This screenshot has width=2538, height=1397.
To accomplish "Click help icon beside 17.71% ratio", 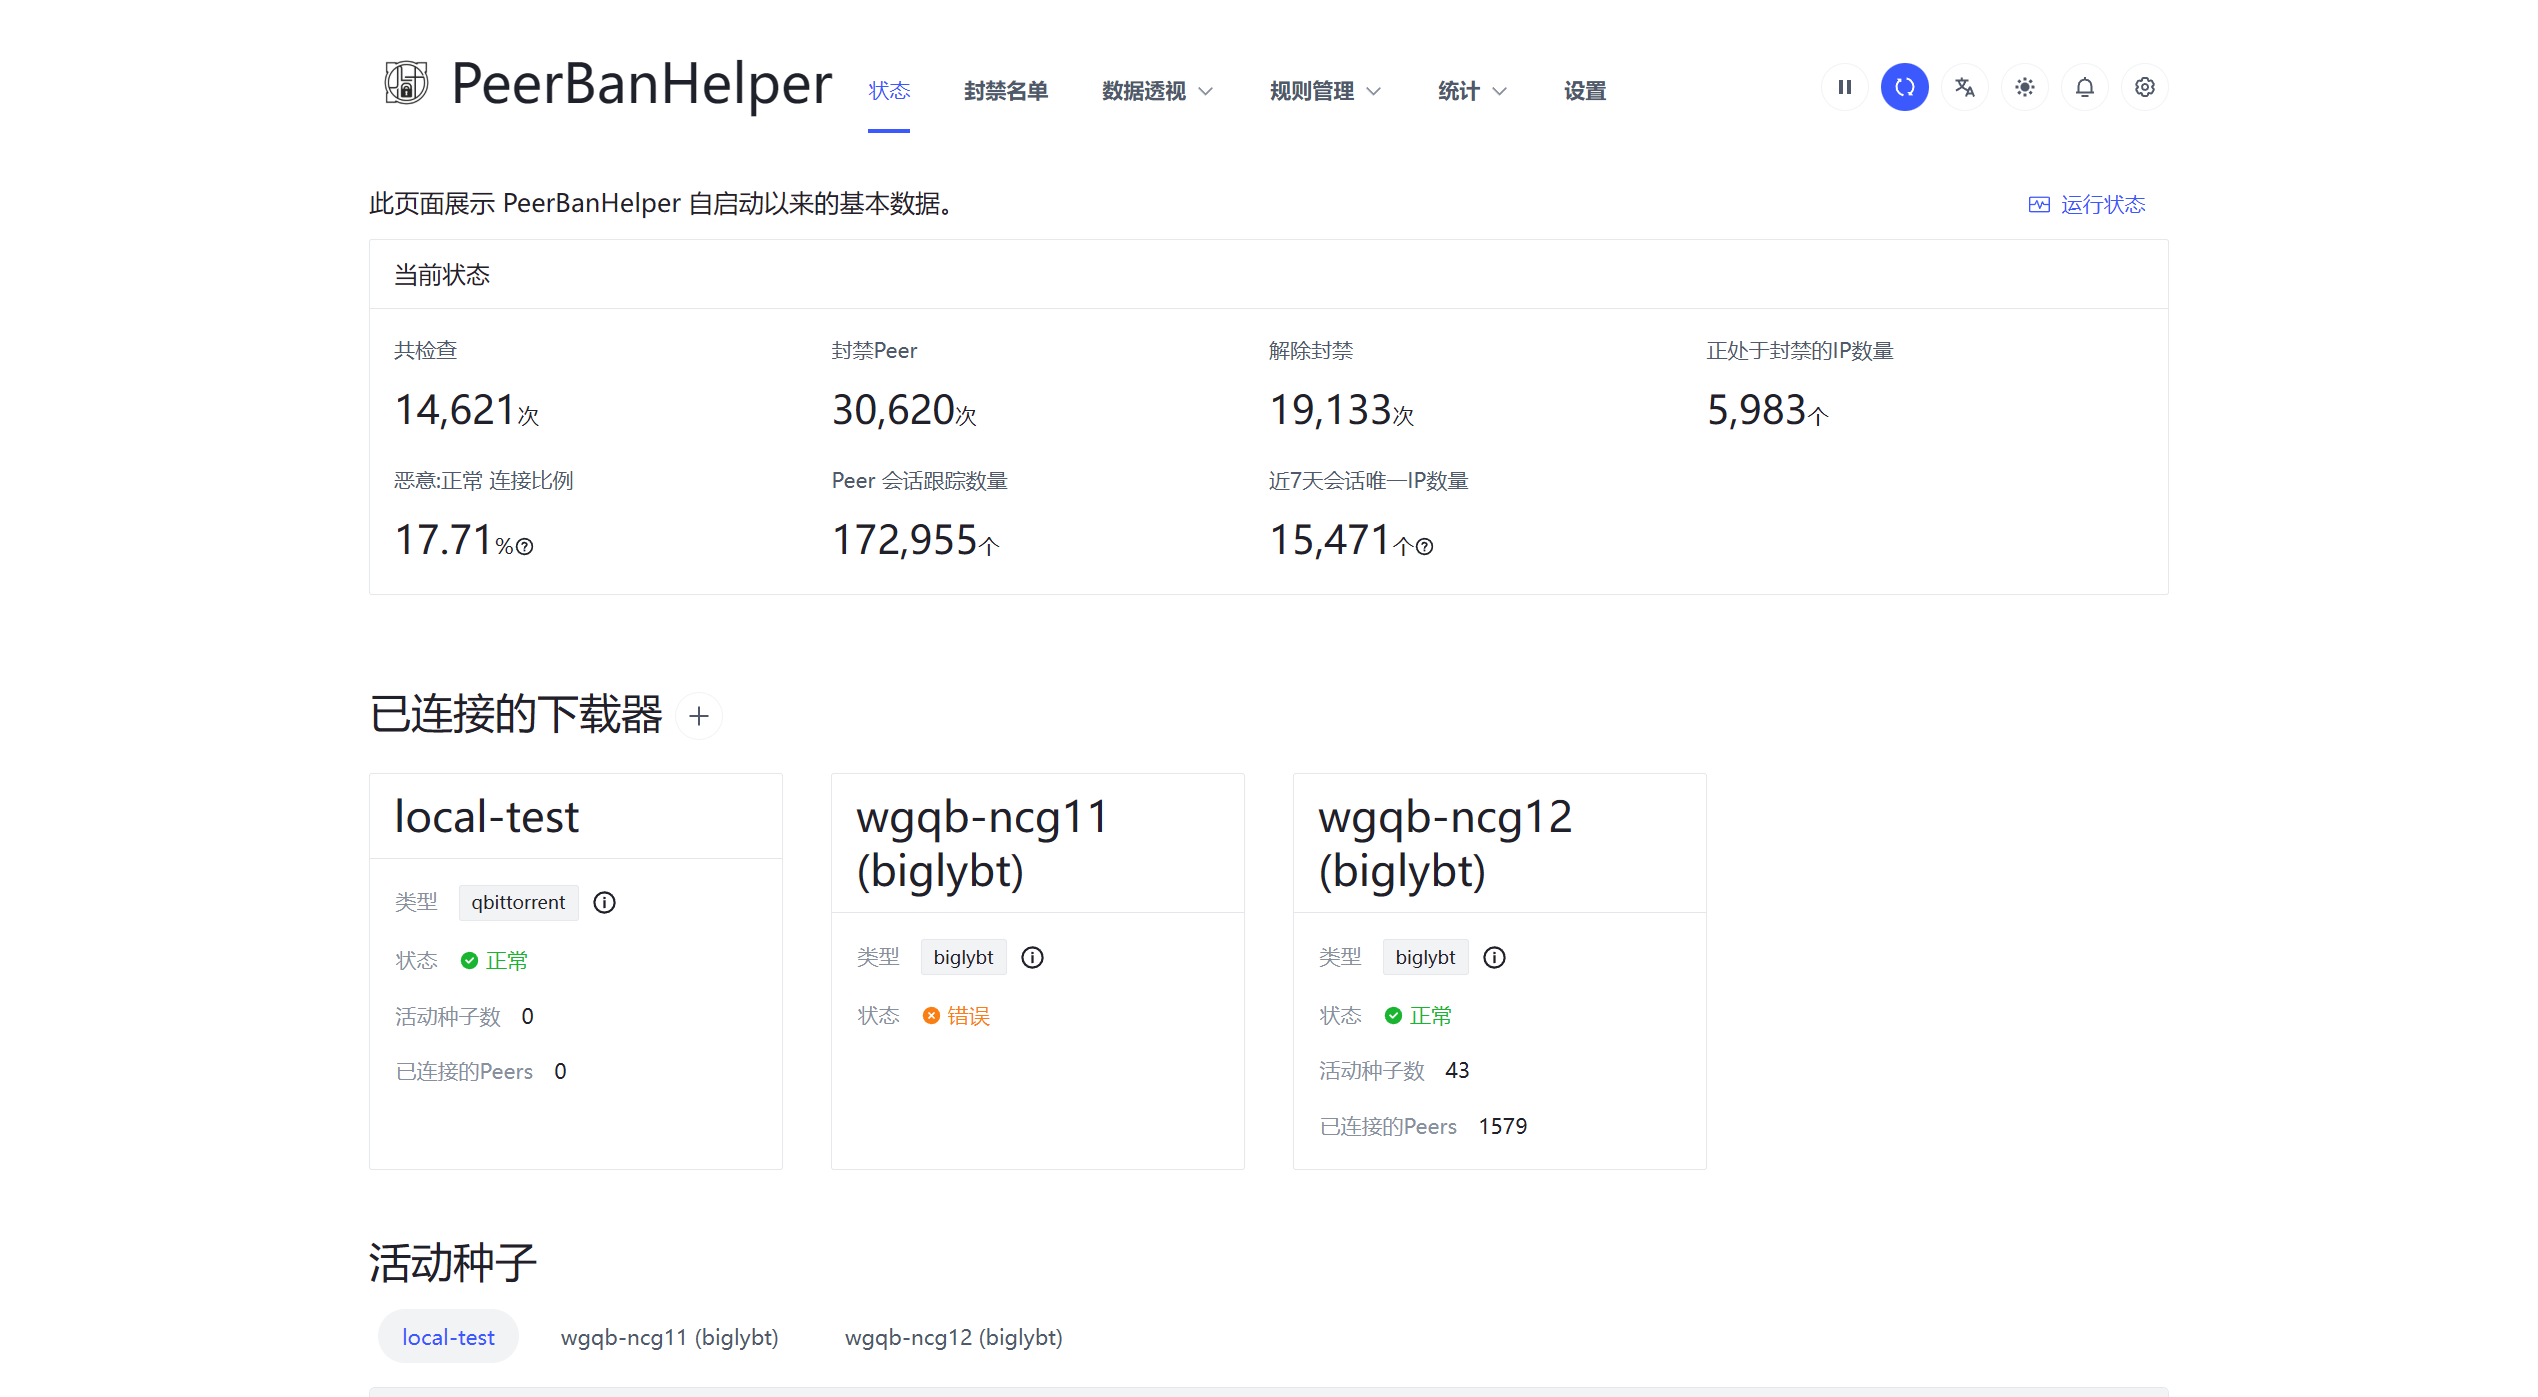I will [525, 547].
